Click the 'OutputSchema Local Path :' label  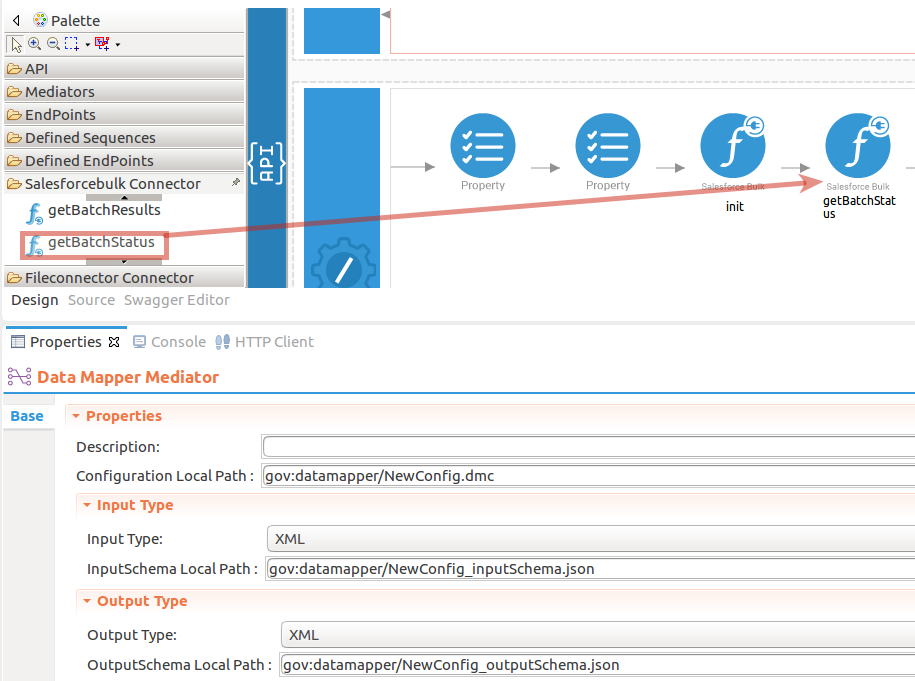pos(179,665)
